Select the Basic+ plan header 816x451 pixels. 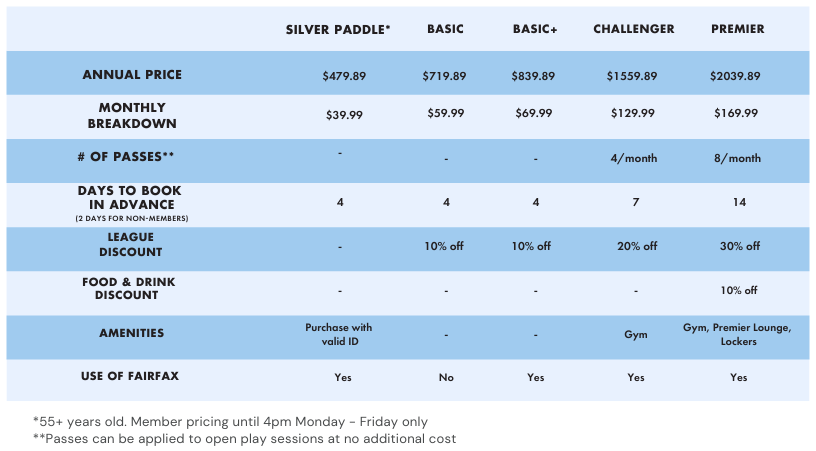coord(535,29)
